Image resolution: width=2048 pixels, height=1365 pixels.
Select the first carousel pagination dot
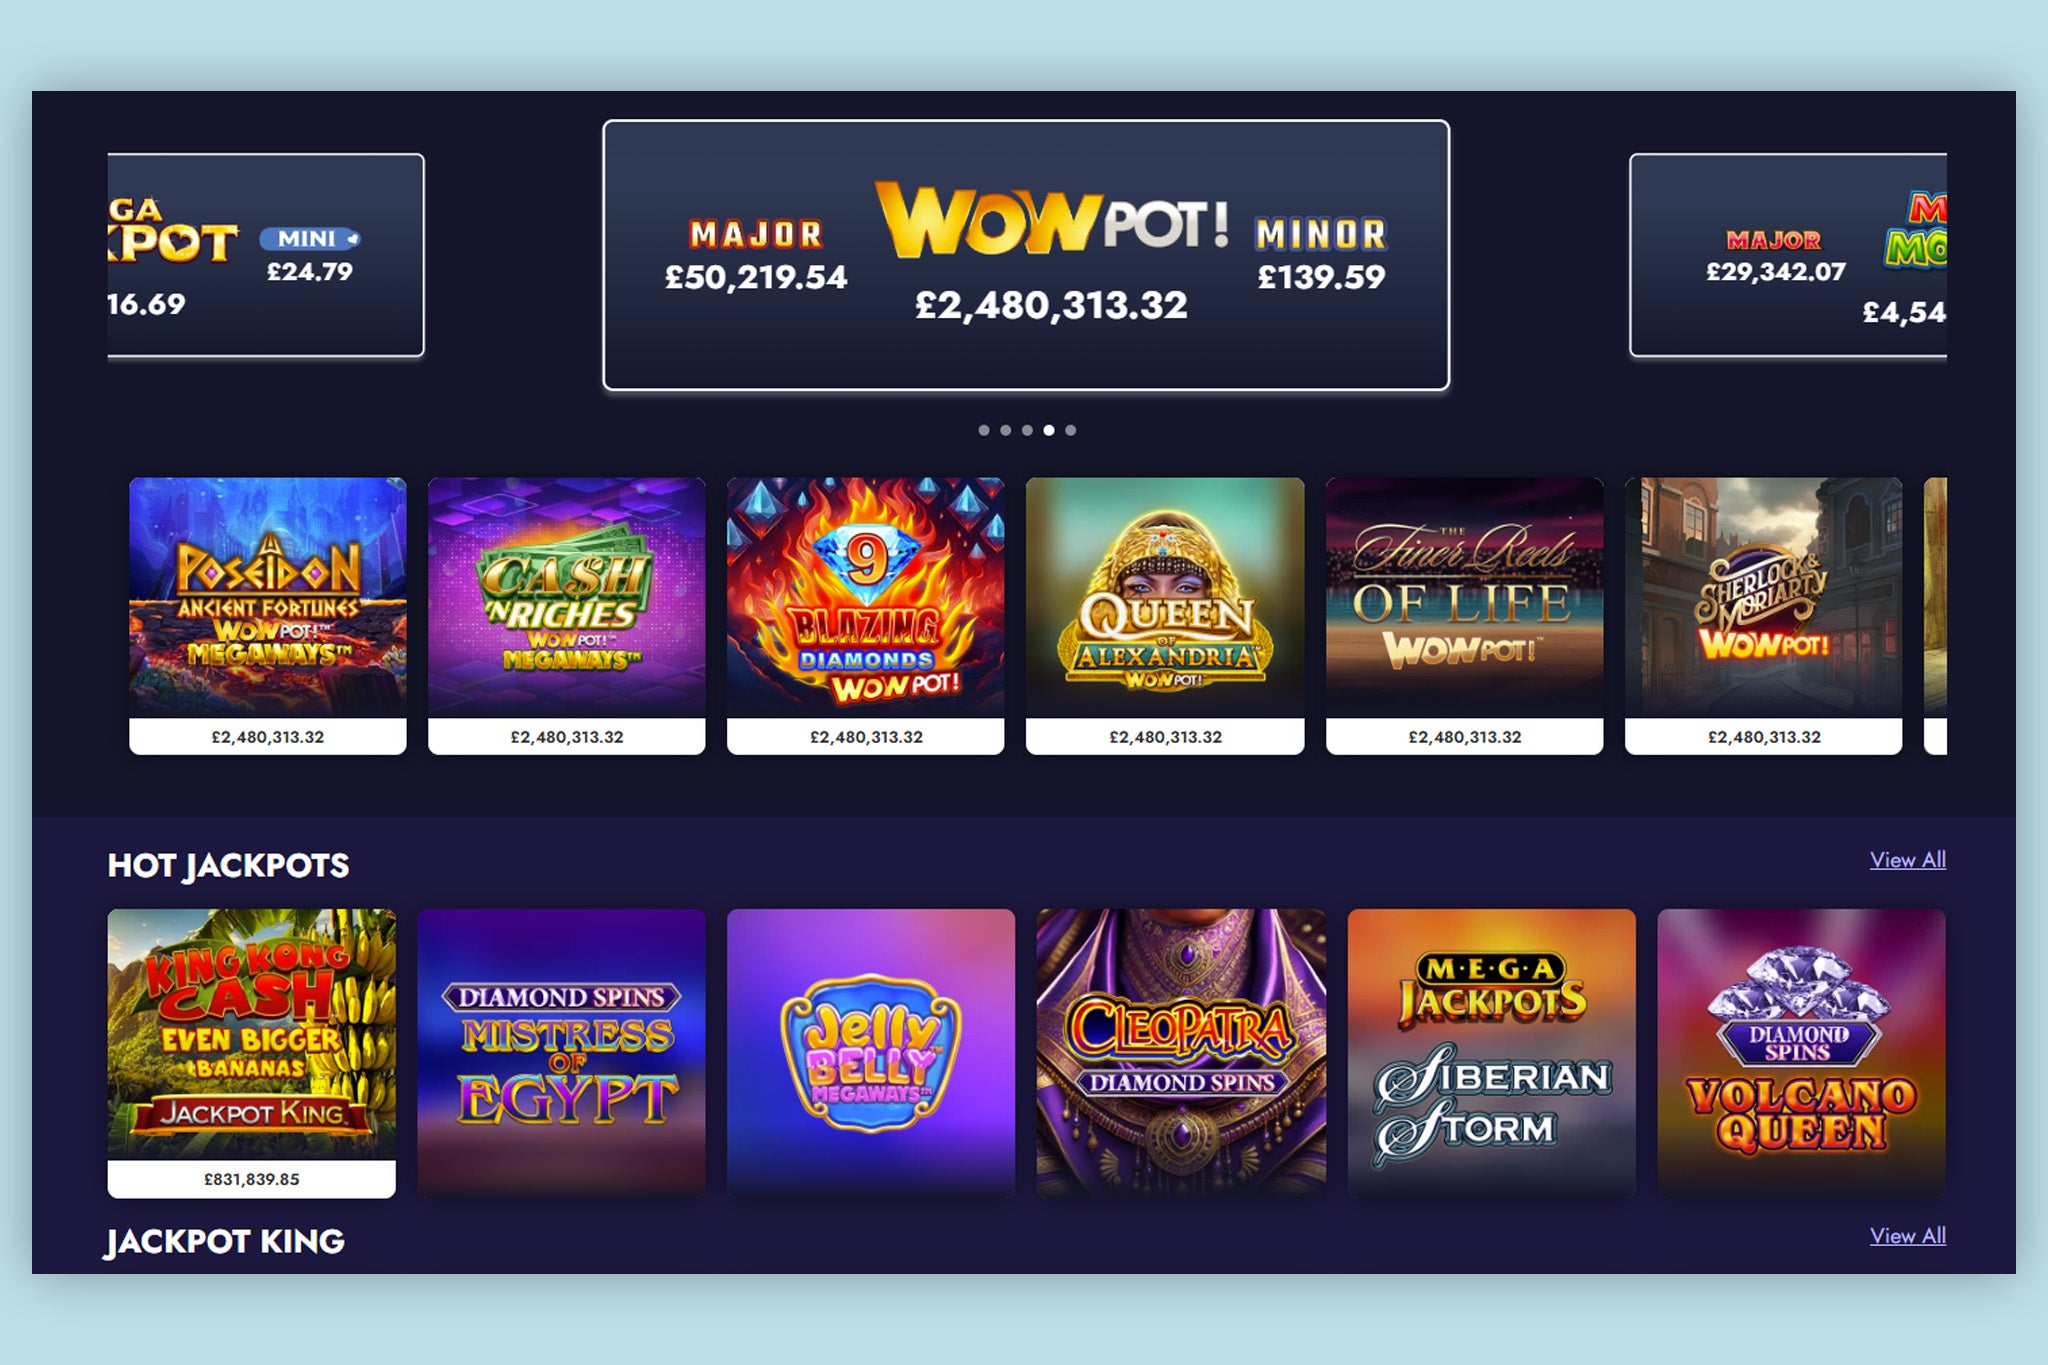click(x=984, y=430)
